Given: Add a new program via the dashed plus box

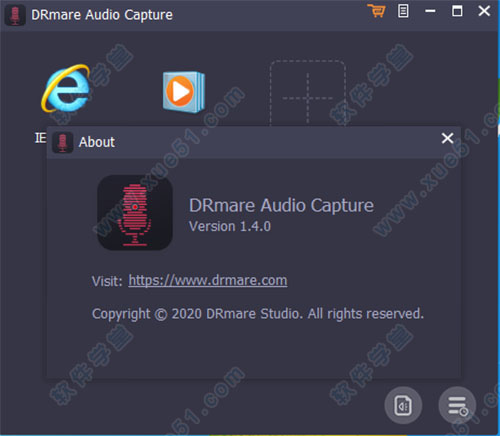Looking at the screenshot, I should (x=307, y=94).
